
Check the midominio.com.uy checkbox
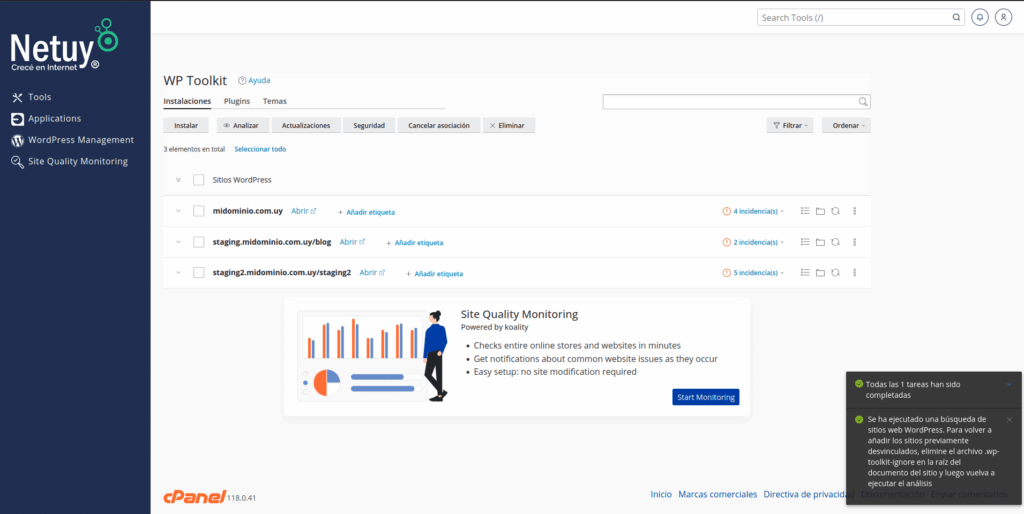tap(199, 211)
